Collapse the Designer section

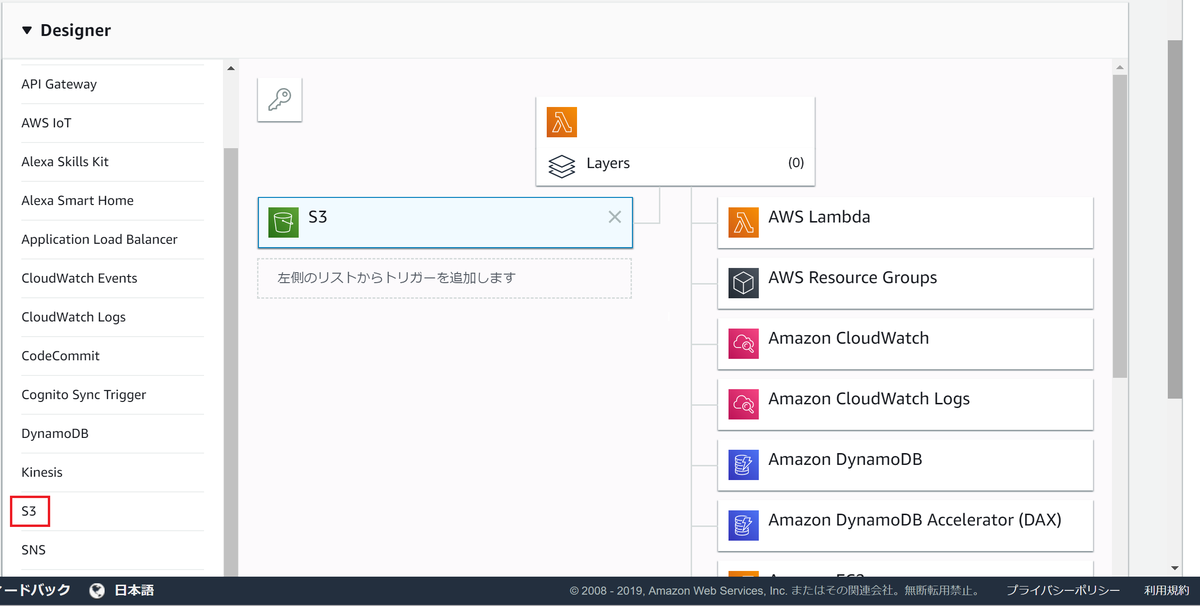(x=27, y=31)
